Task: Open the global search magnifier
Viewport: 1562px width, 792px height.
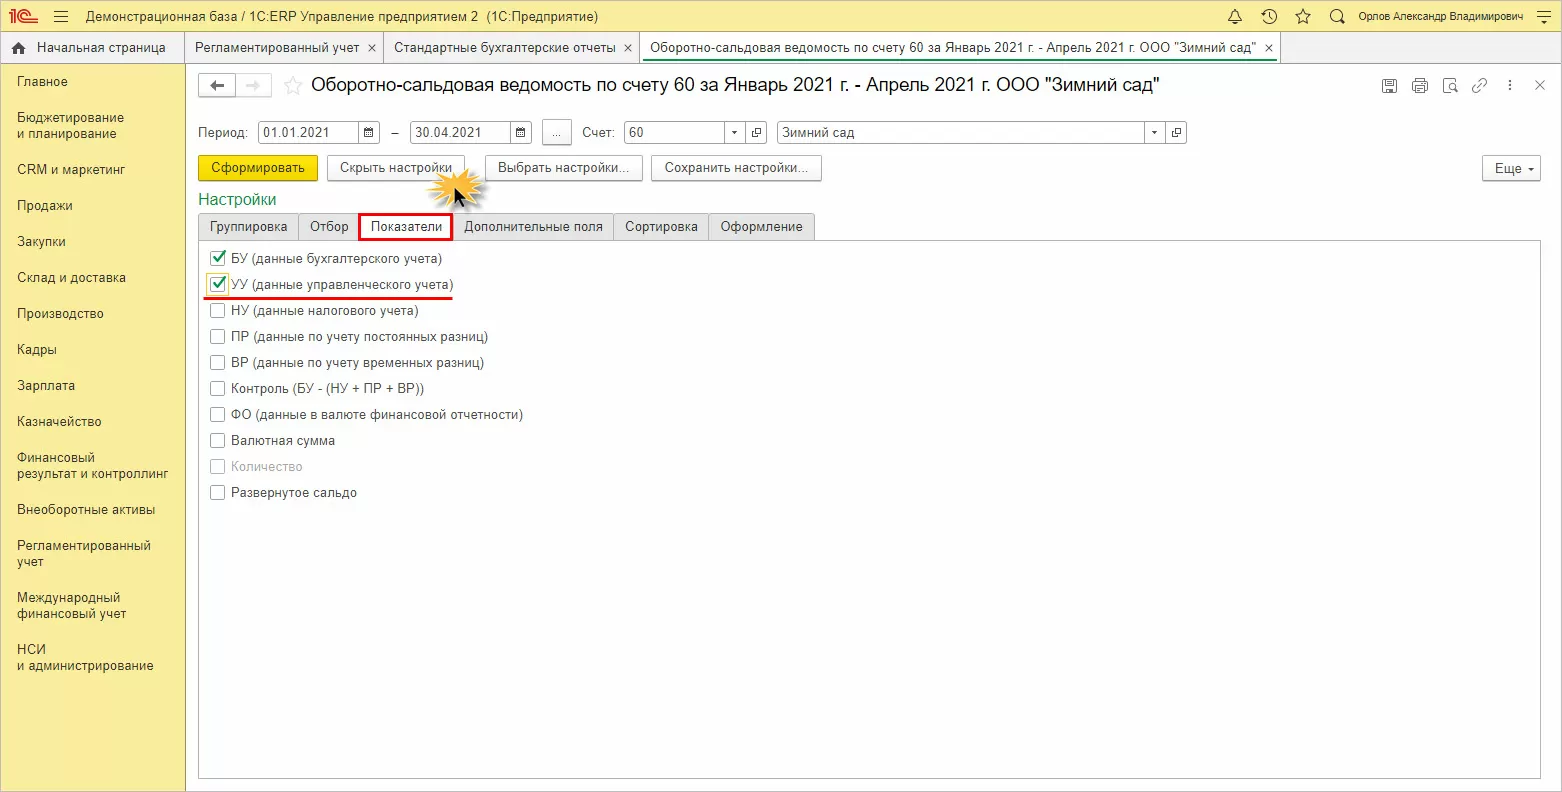Action: 1337,17
